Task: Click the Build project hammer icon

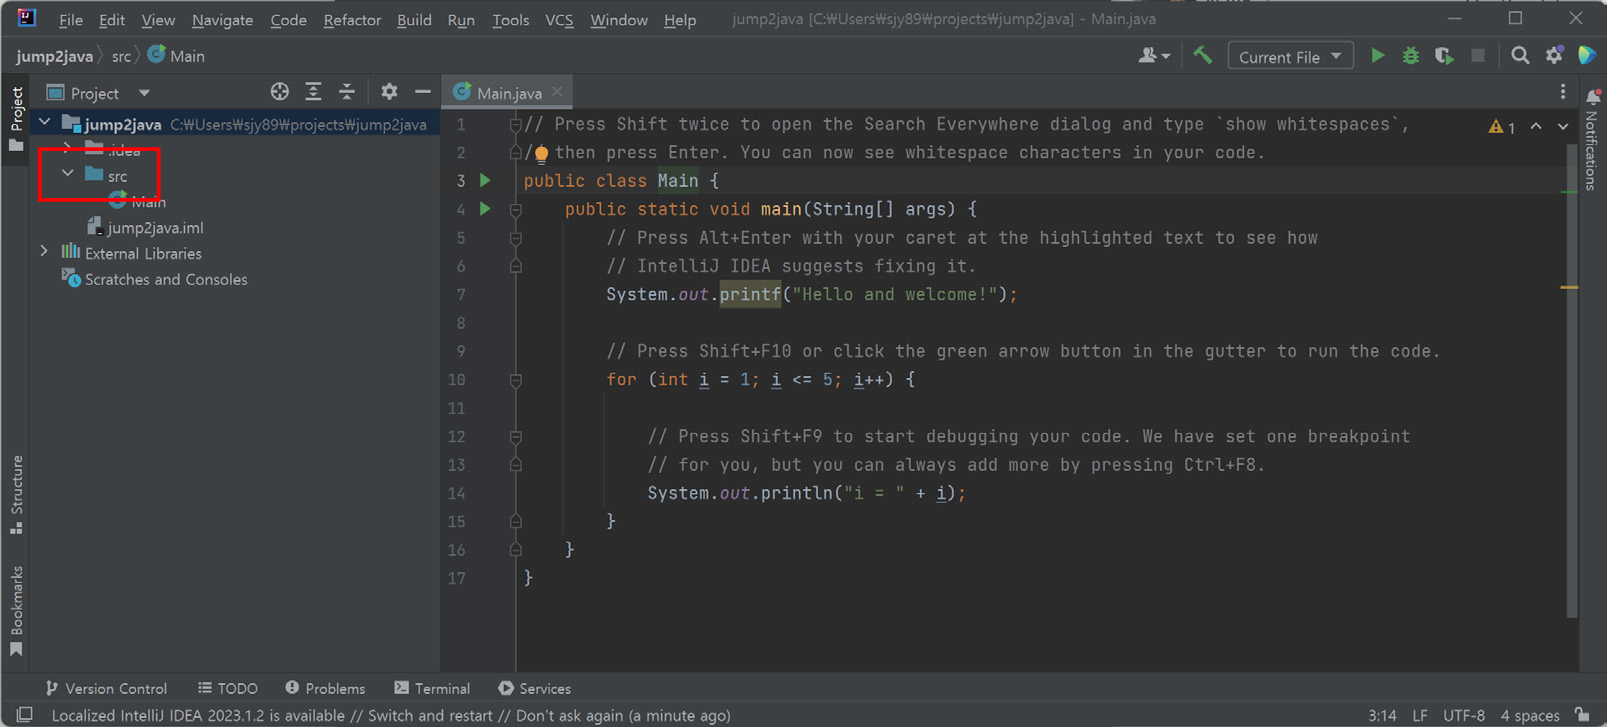Action: (x=1203, y=56)
